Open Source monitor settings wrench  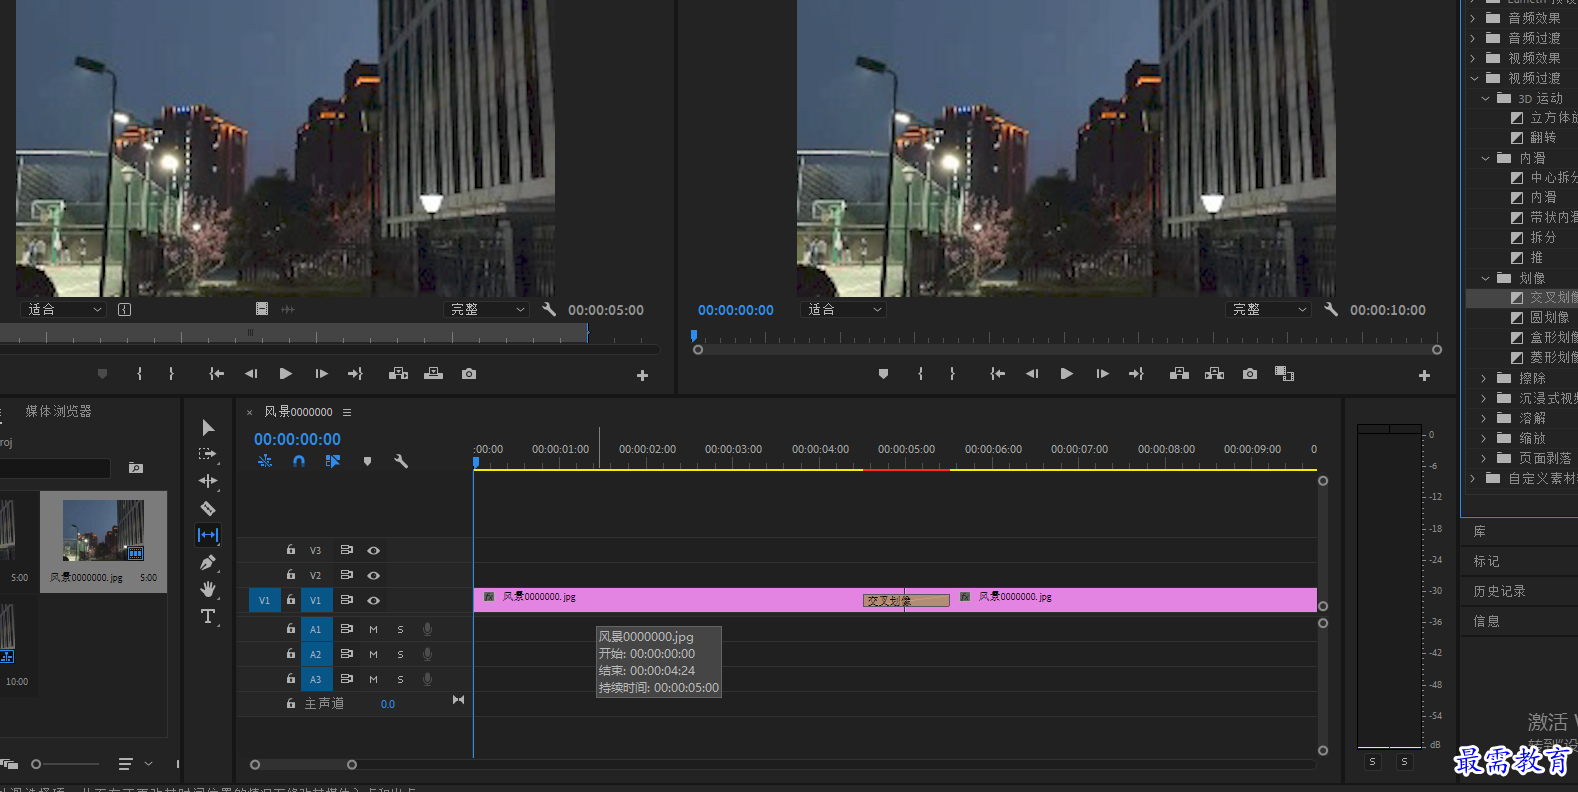click(x=549, y=310)
